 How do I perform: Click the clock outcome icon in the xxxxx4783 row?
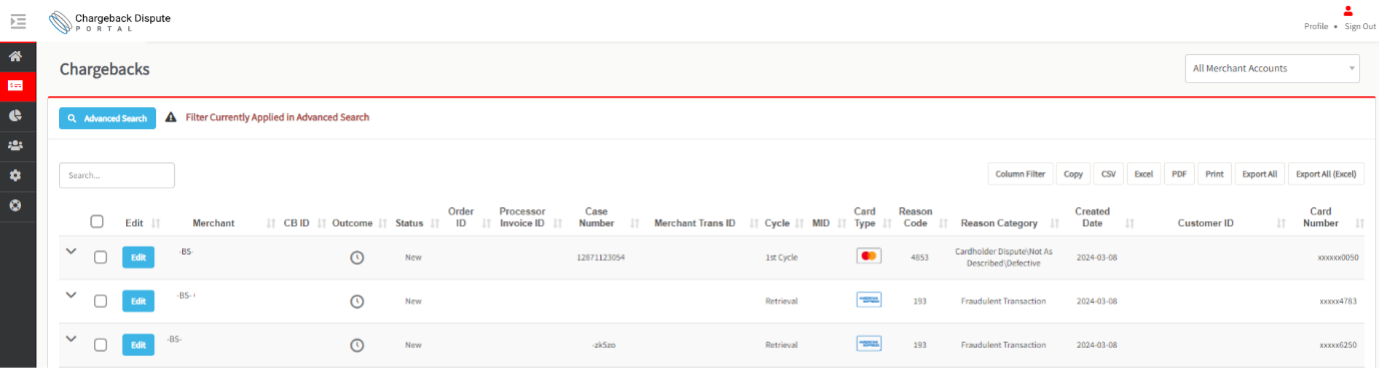[x=357, y=301]
